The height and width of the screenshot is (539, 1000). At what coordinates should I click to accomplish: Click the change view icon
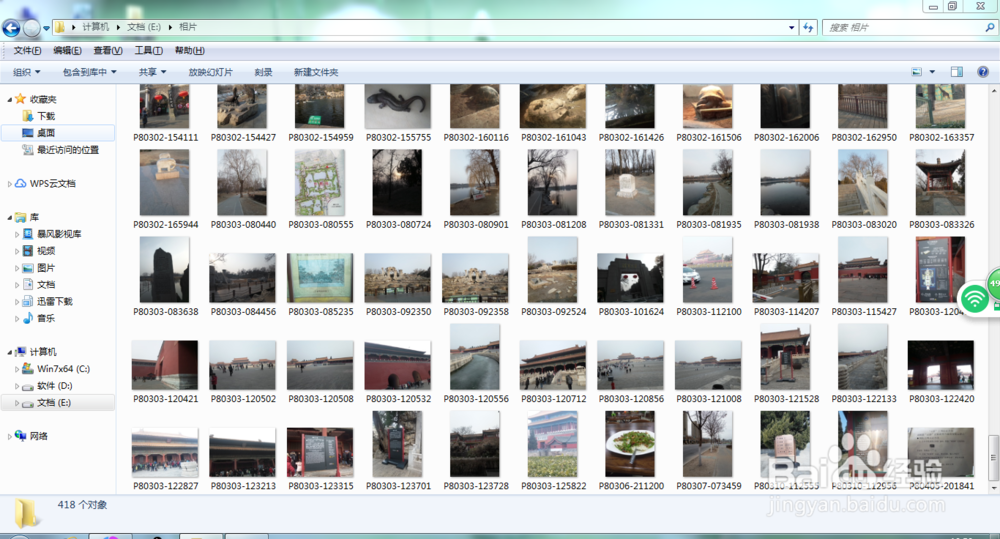click(916, 72)
